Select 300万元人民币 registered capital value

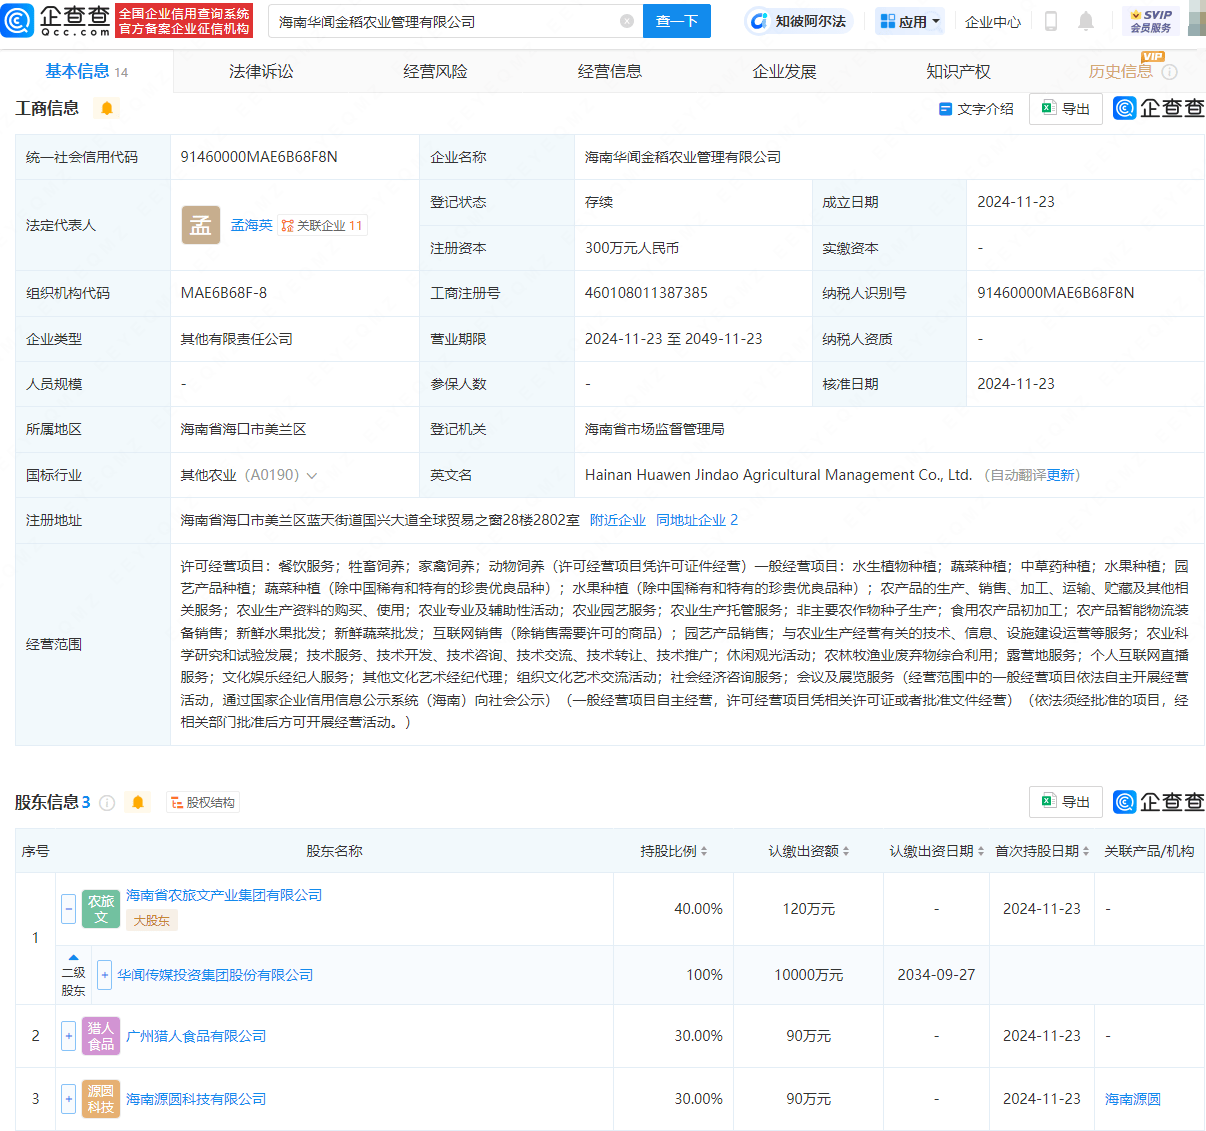(x=632, y=248)
